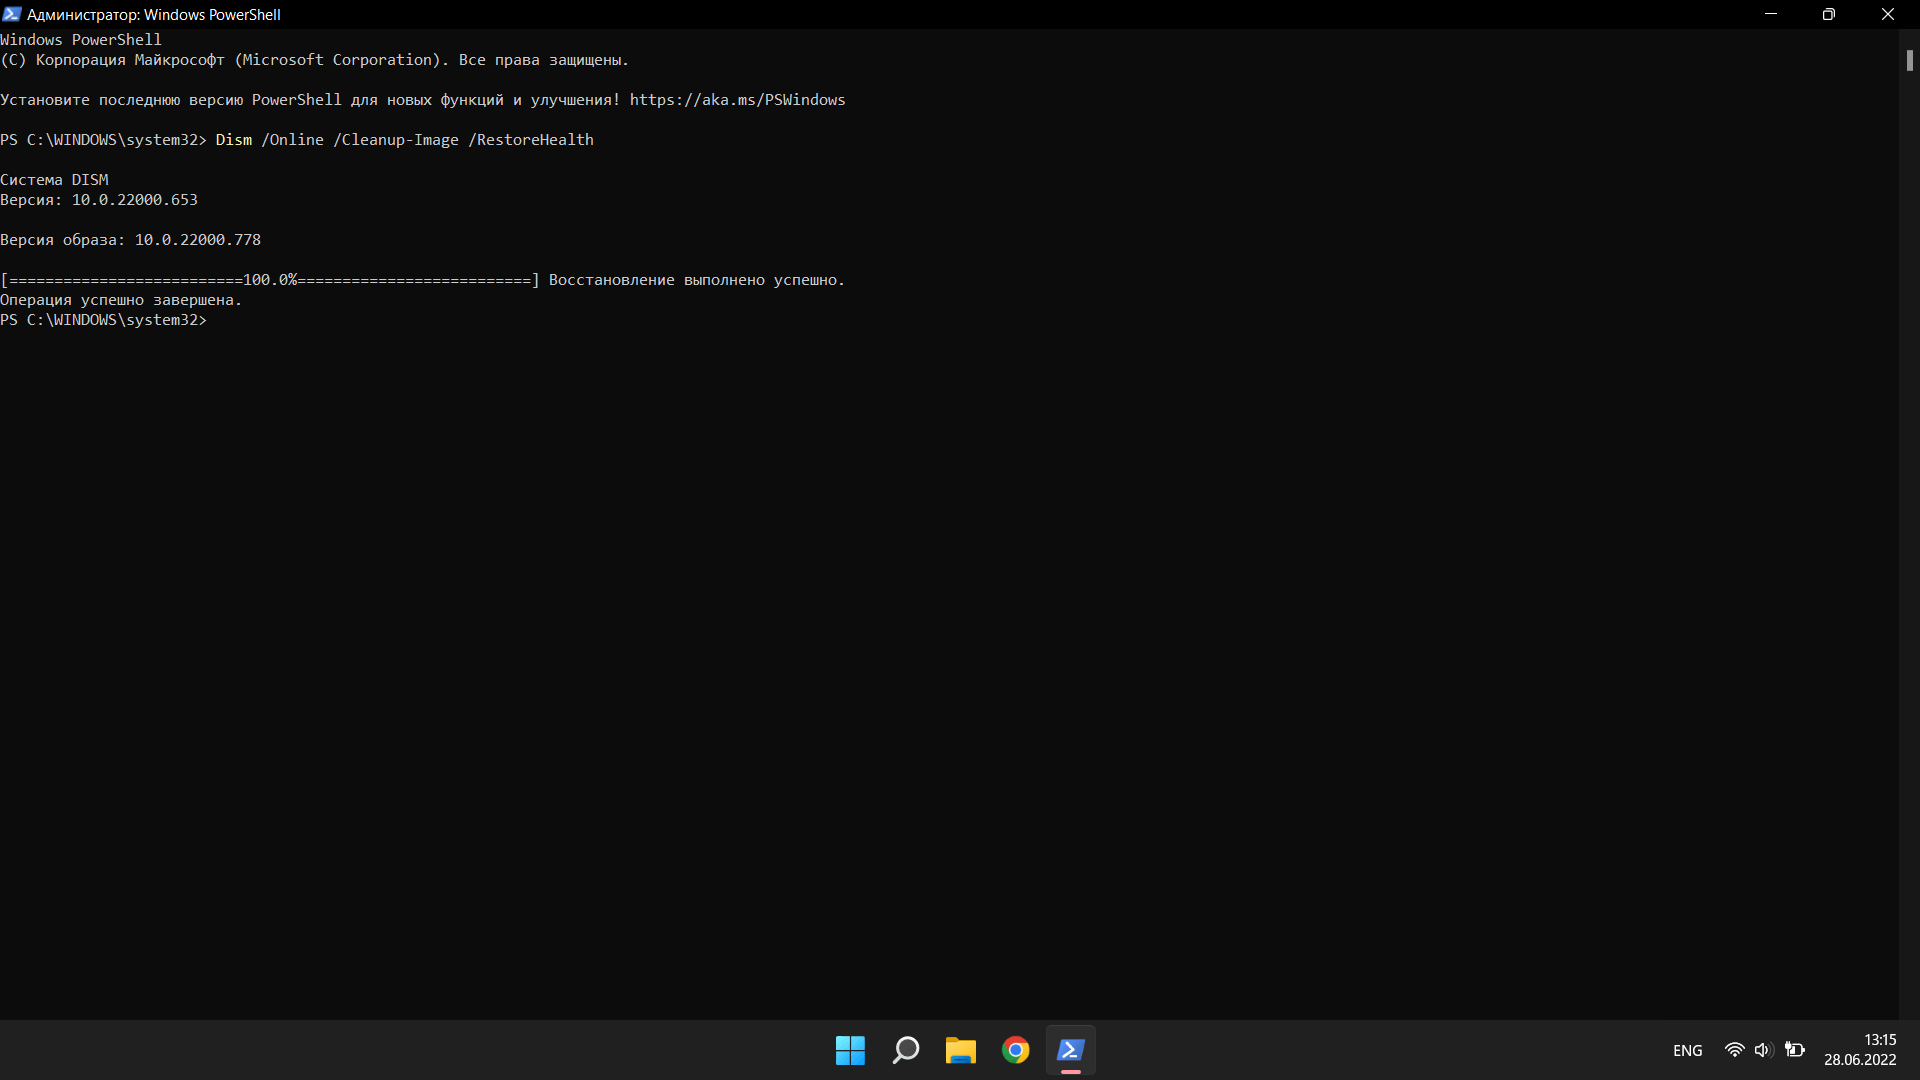The image size is (1920, 1080).
Task: Close the PowerShell window
Action: [1888, 14]
